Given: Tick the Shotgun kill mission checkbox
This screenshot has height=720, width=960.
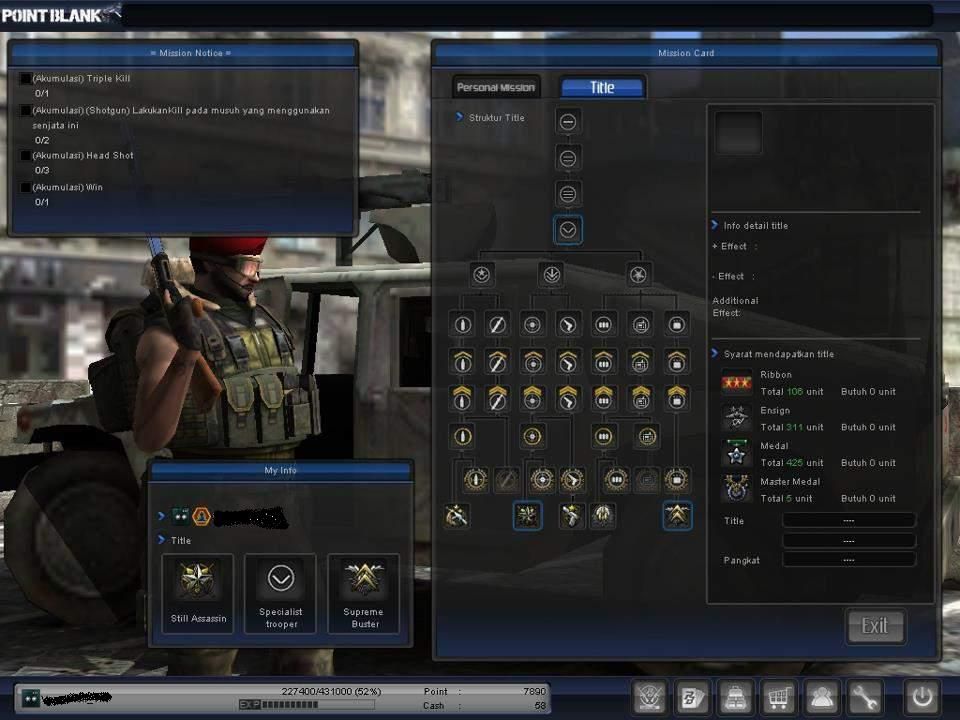Looking at the screenshot, I should click(x=24, y=110).
